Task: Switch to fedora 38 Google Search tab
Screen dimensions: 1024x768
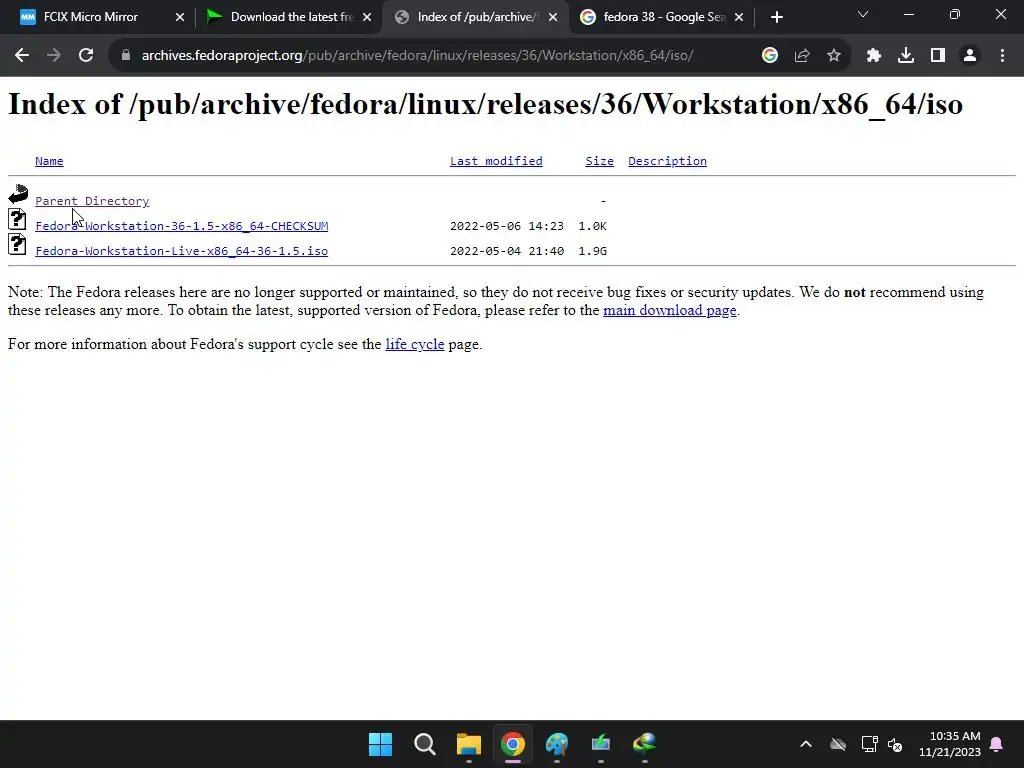Action: (x=662, y=17)
